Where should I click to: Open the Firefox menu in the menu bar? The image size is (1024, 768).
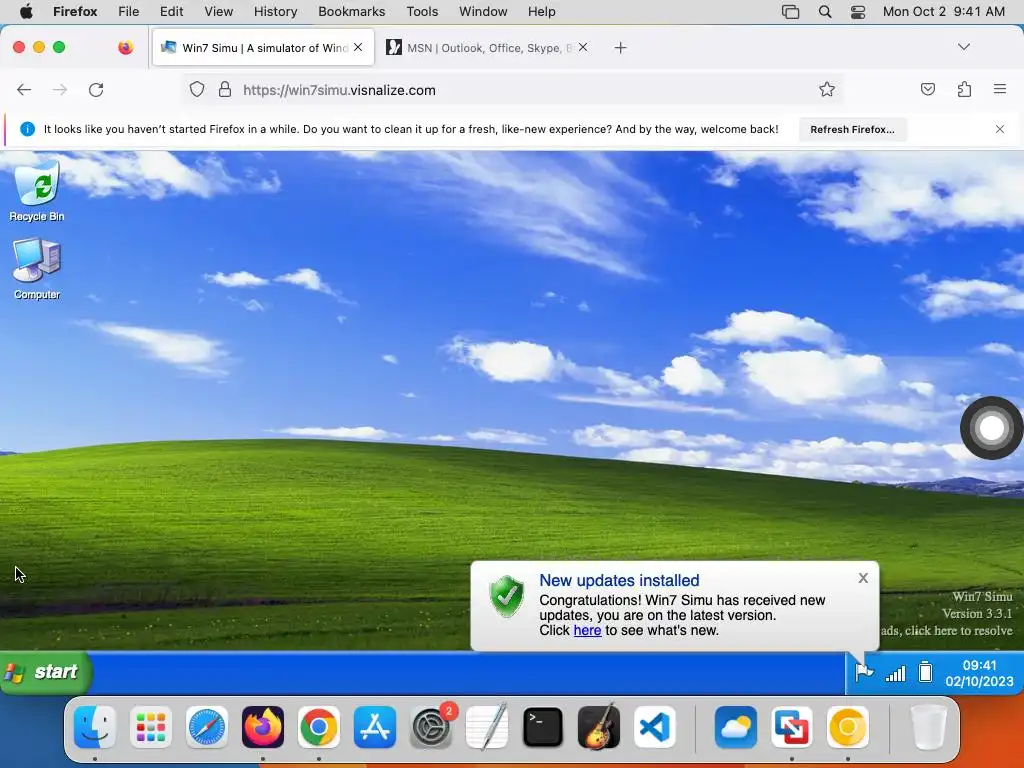coord(75,11)
